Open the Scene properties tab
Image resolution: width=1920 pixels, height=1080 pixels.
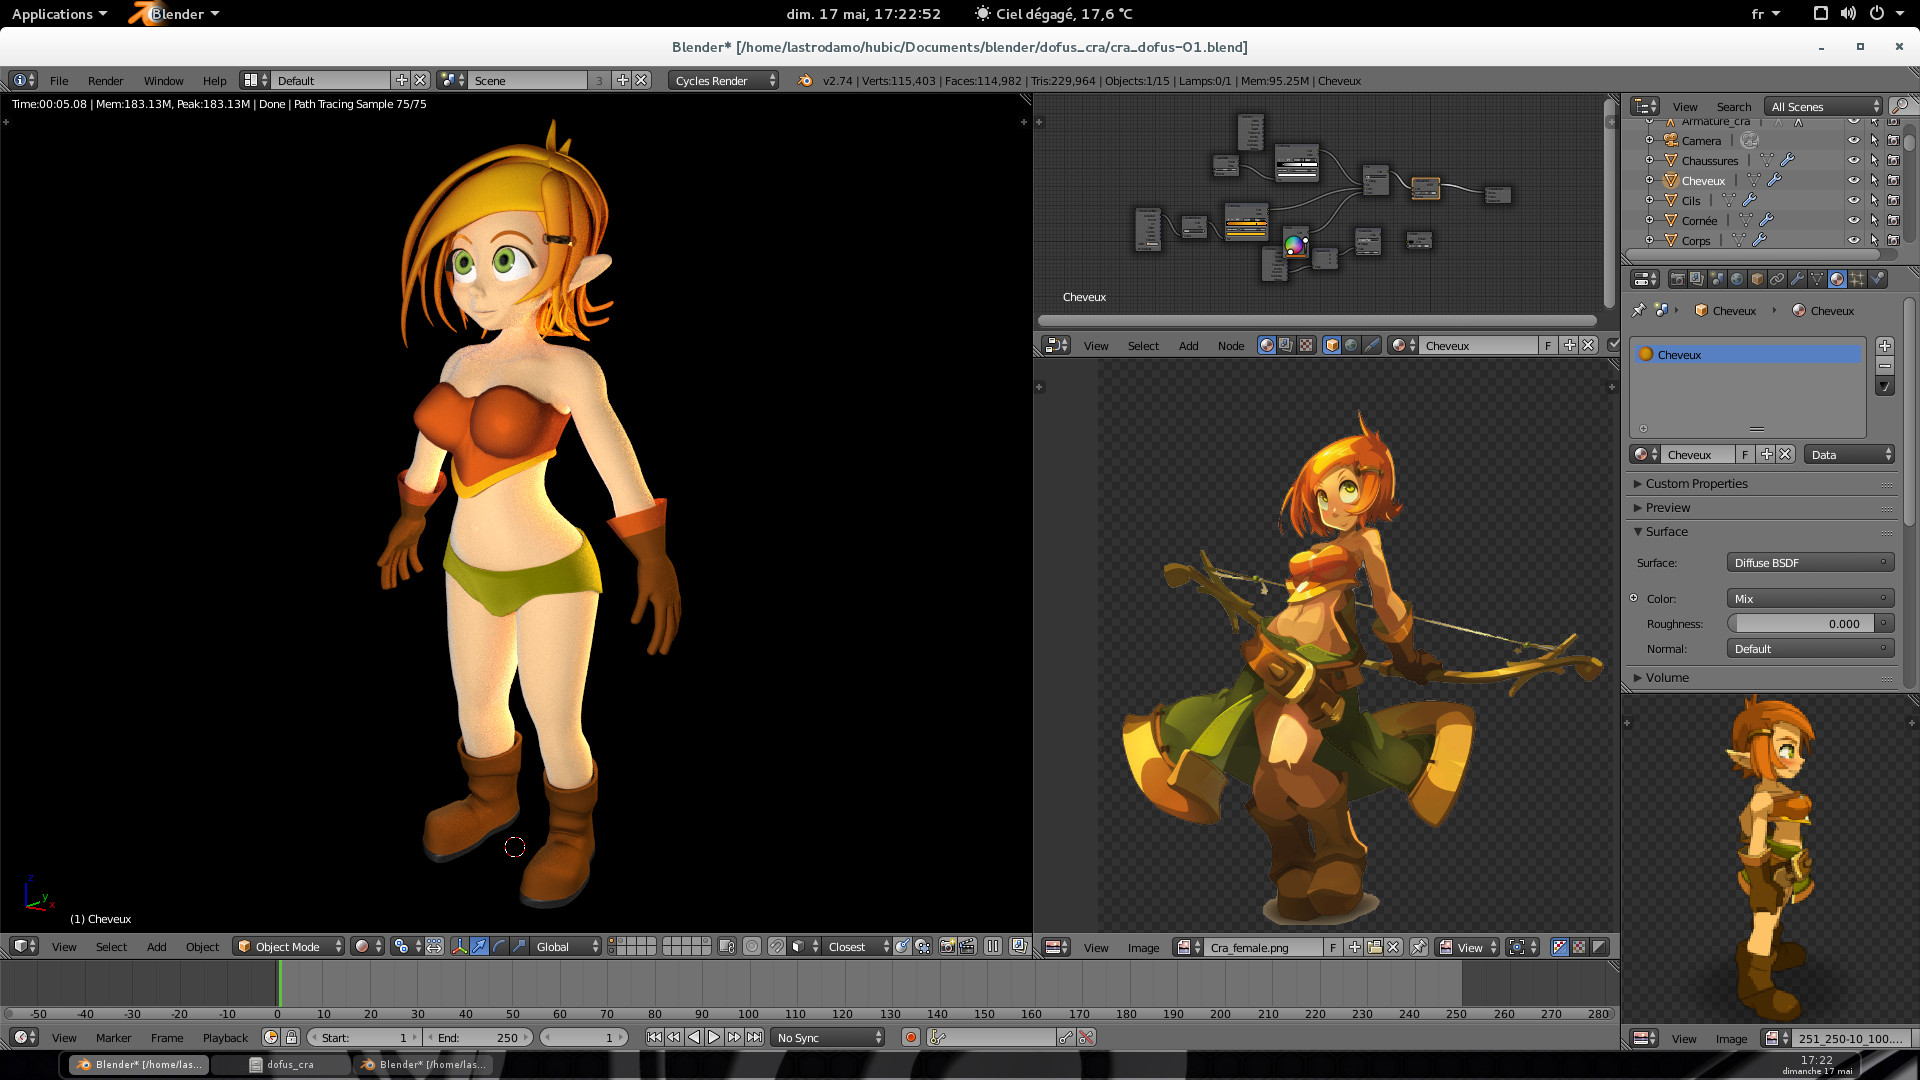click(x=1717, y=279)
